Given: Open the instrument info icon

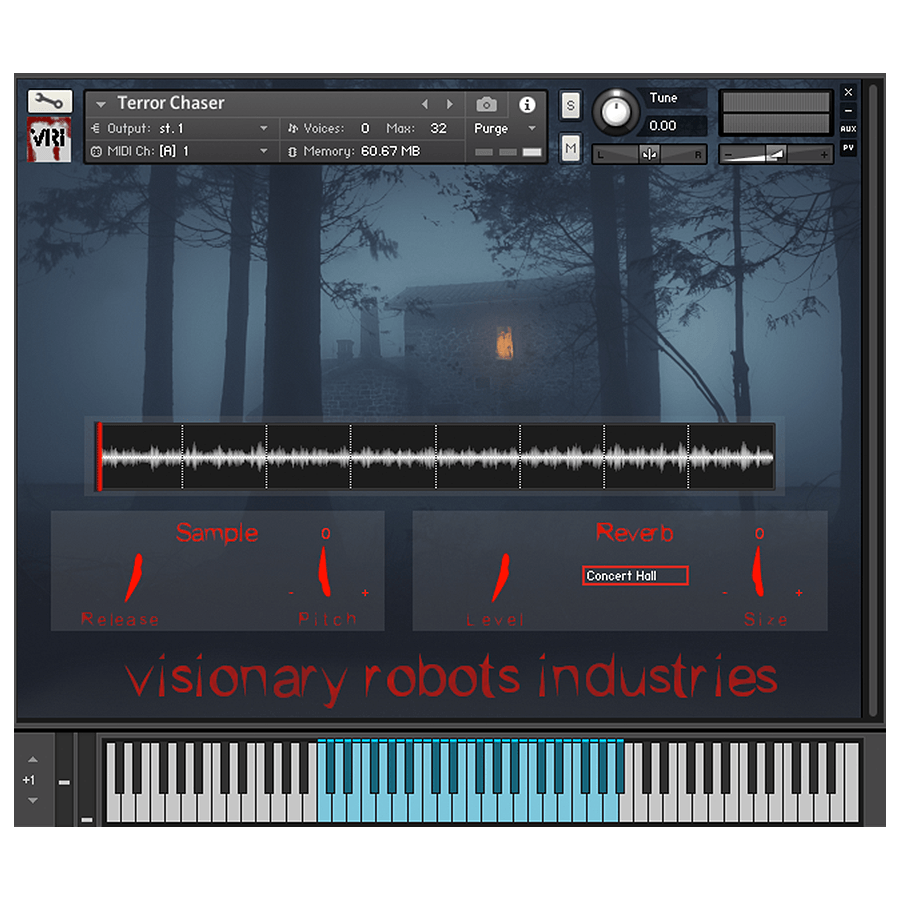Looking at the screenshot, I should pos(527,104).
